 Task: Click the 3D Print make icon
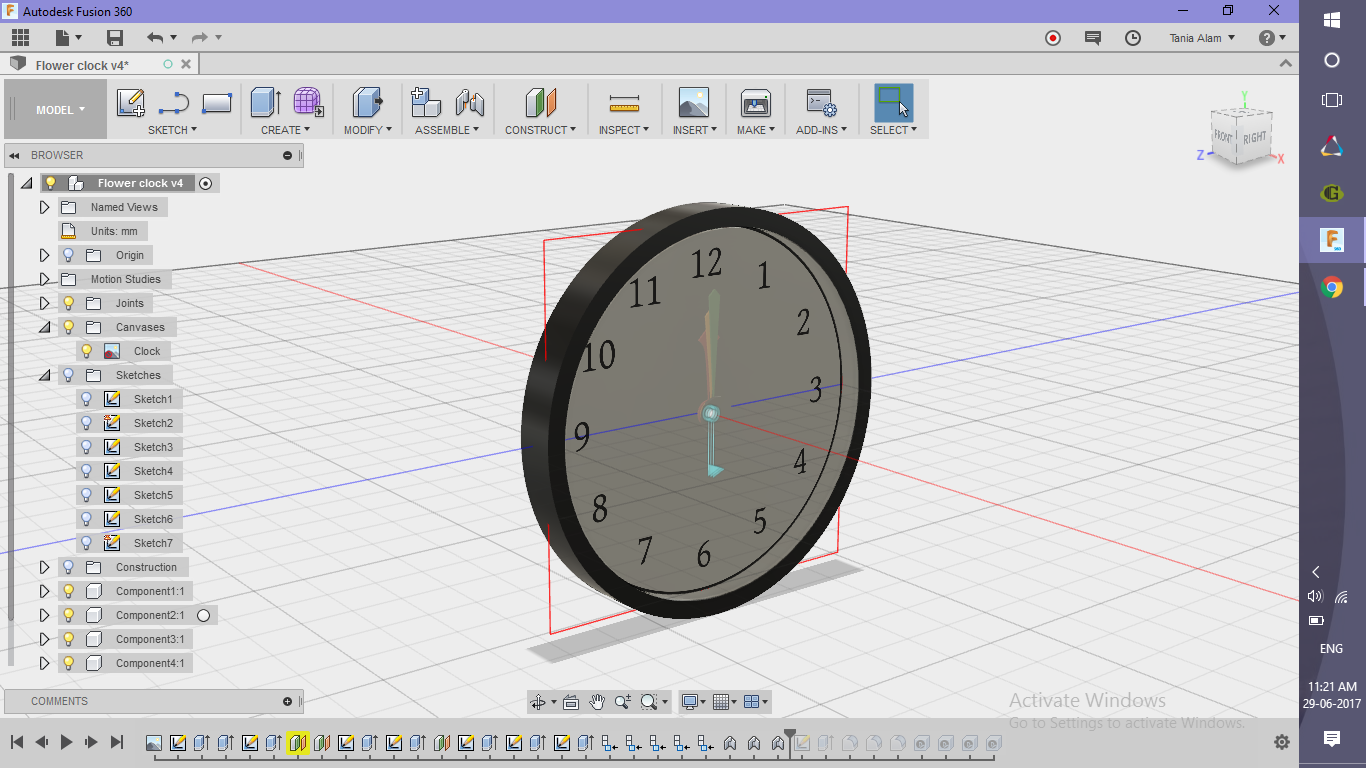tap(755, 103)
